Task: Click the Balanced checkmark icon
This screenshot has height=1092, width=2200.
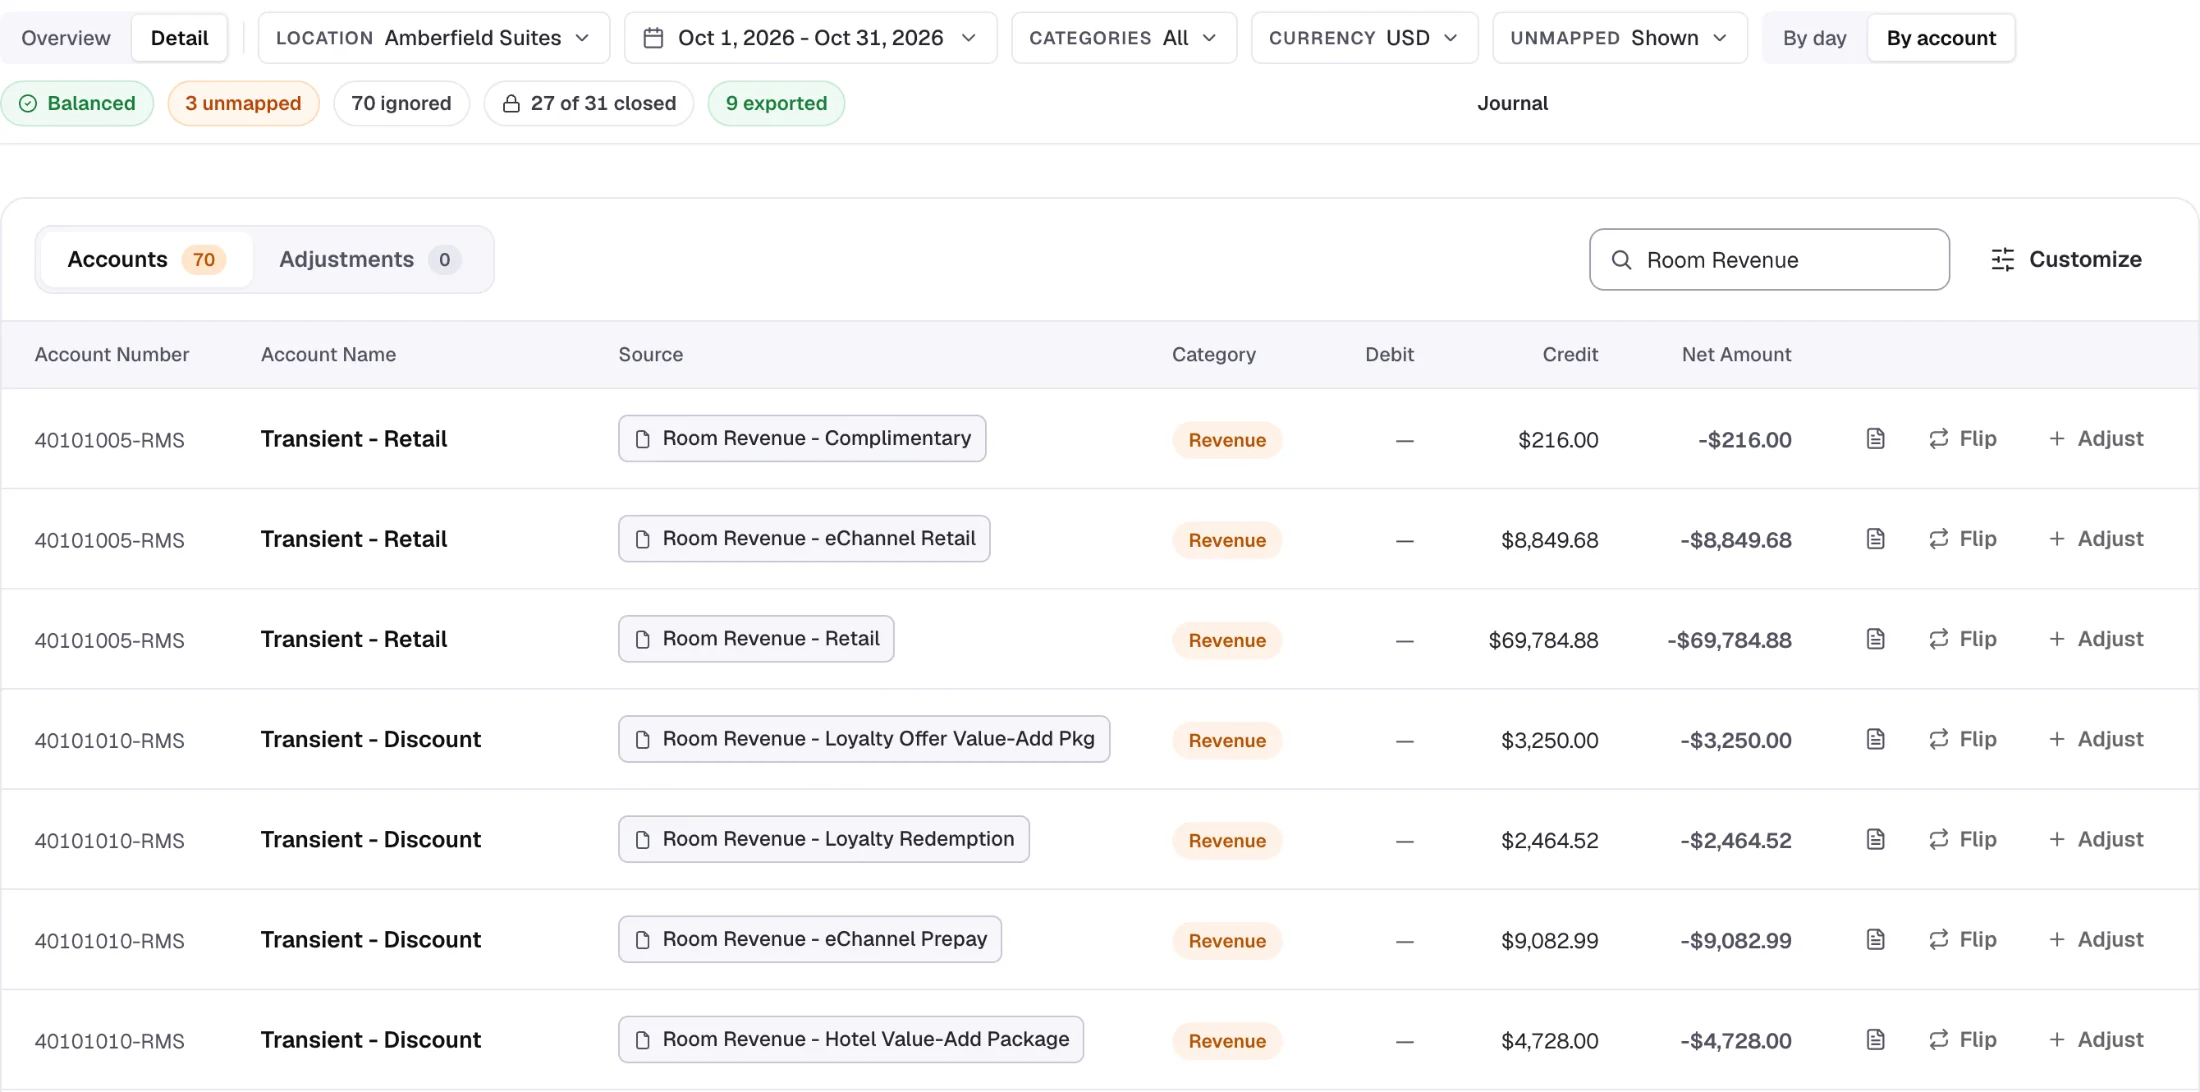Action: (28, 103)
